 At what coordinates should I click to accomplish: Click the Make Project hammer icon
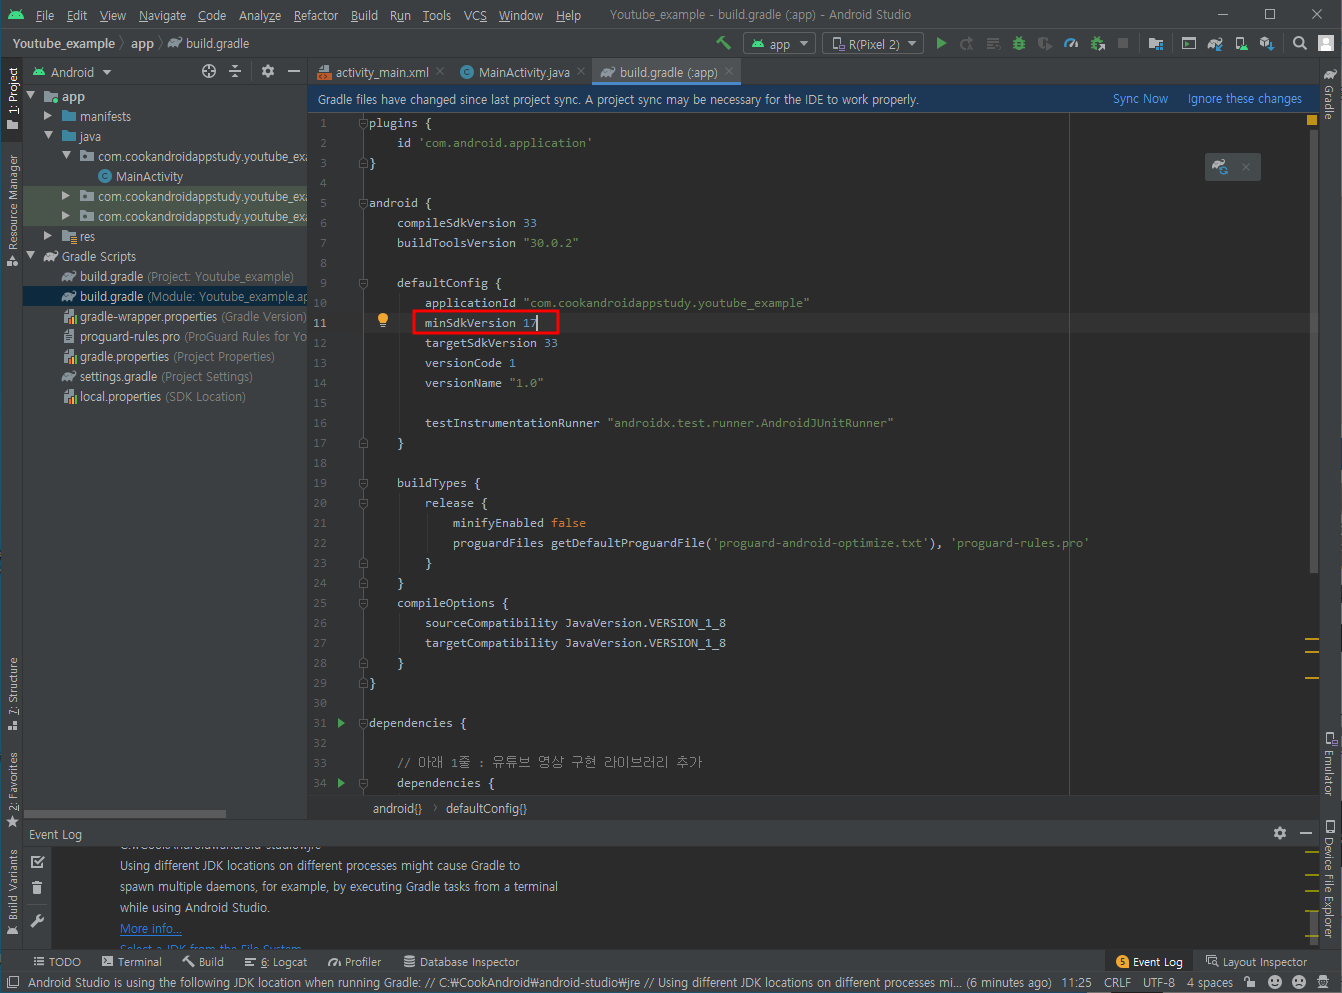pyautogui.click(x=724, y=43)
